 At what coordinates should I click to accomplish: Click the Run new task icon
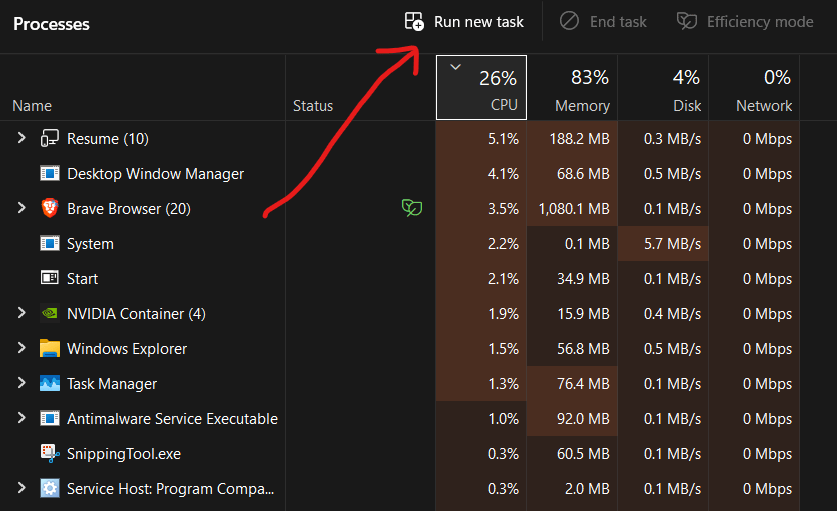click(x=414, y=21)
